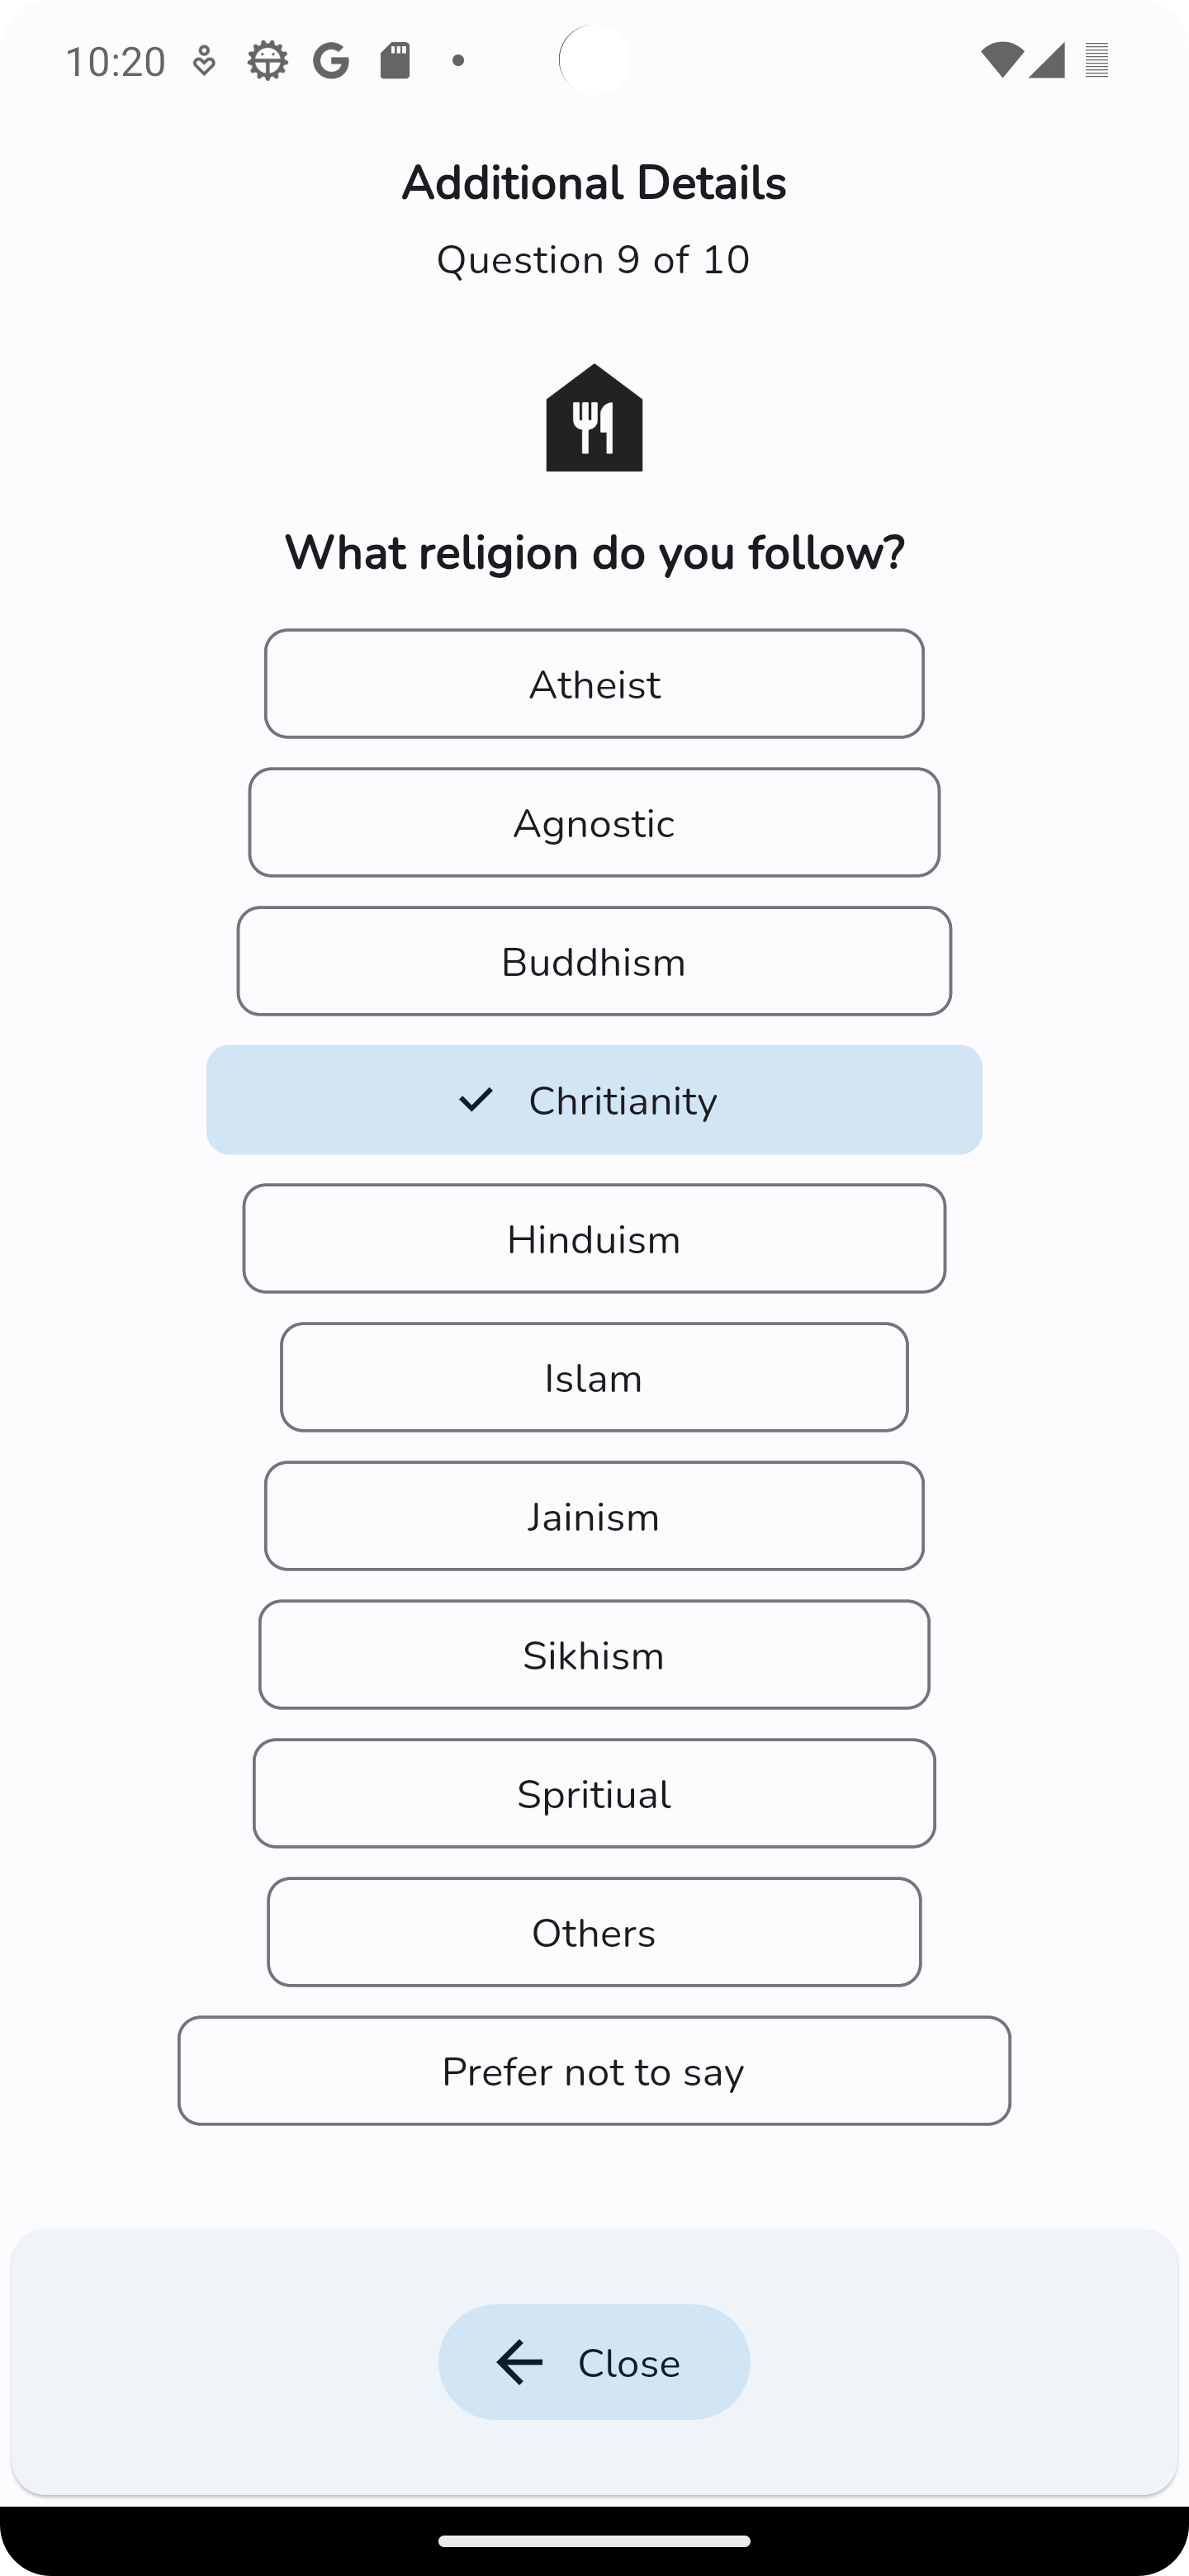Select the Atheist option
The height and width of the screenshot is (2576, 1189).
pyautogui.click(x=594, y=684)
